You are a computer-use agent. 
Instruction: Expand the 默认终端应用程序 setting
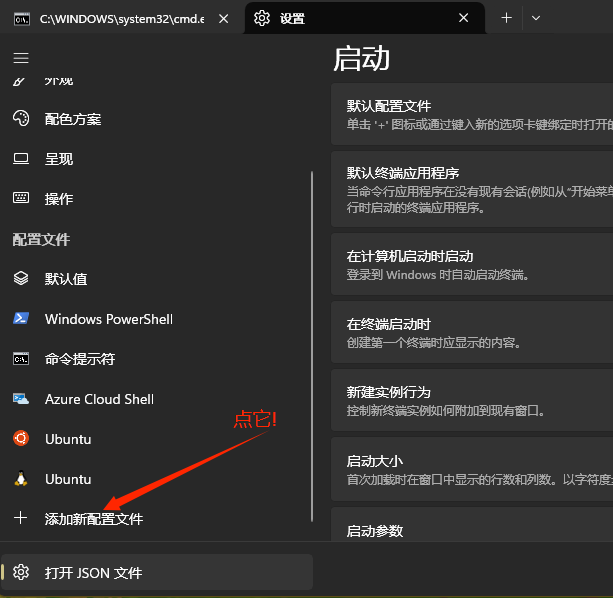point(472,189)
